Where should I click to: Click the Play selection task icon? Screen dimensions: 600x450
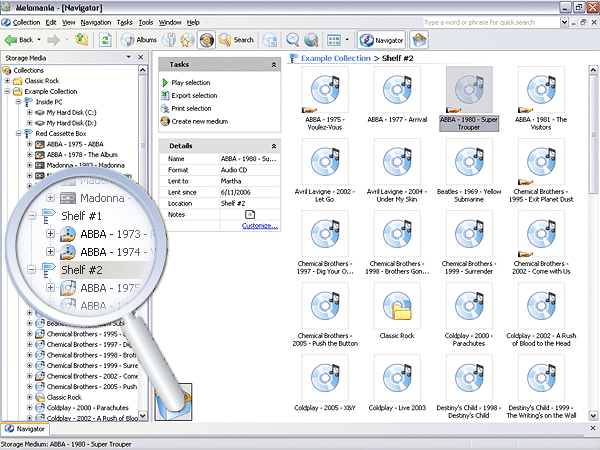164,82
